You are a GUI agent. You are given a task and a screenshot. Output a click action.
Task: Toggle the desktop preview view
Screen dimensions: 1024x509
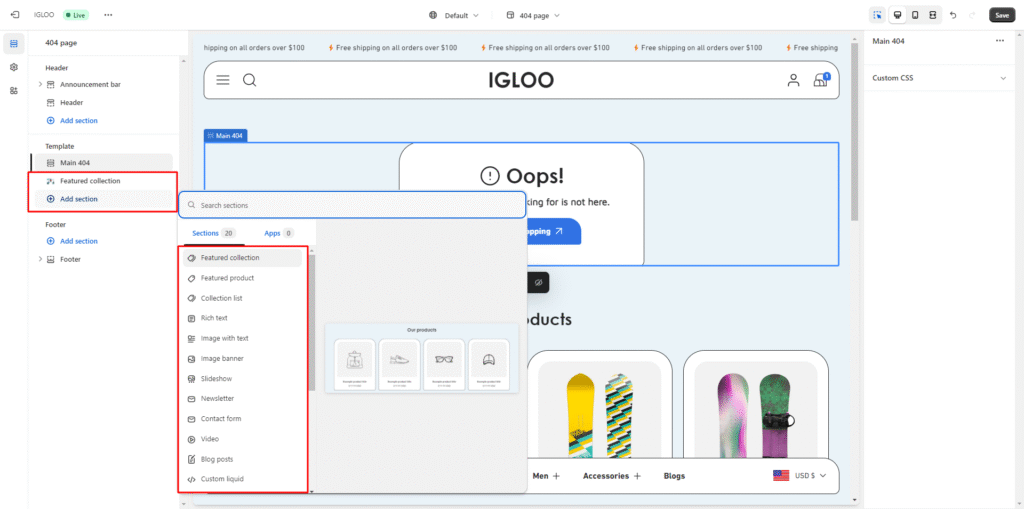click(x=897, y=15)
